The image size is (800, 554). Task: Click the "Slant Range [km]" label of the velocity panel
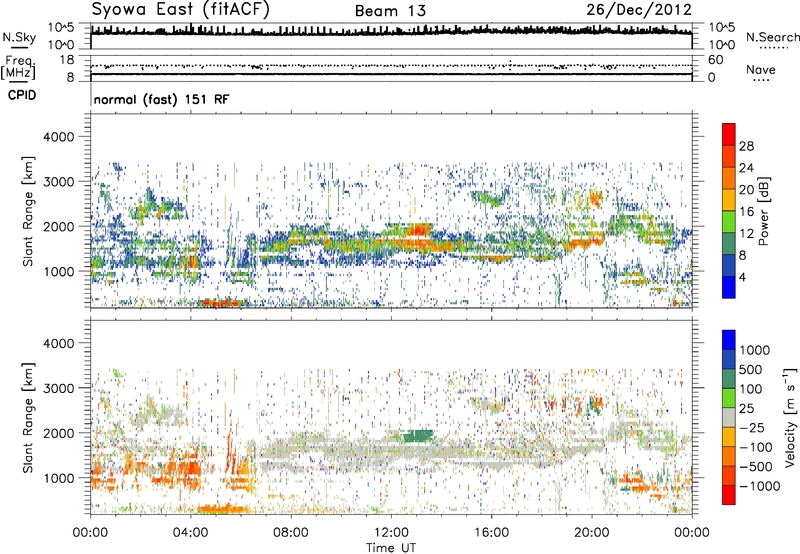28,418
